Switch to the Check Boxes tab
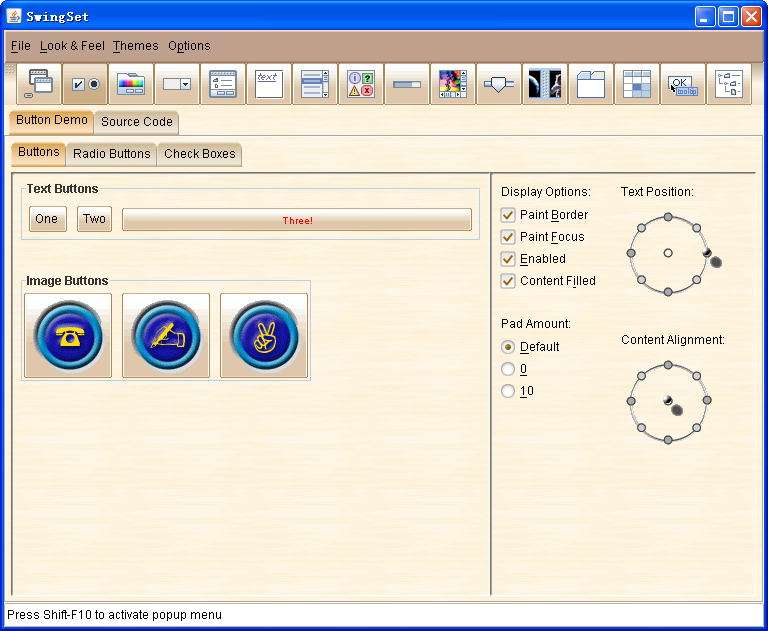 [x=200, y=154]
